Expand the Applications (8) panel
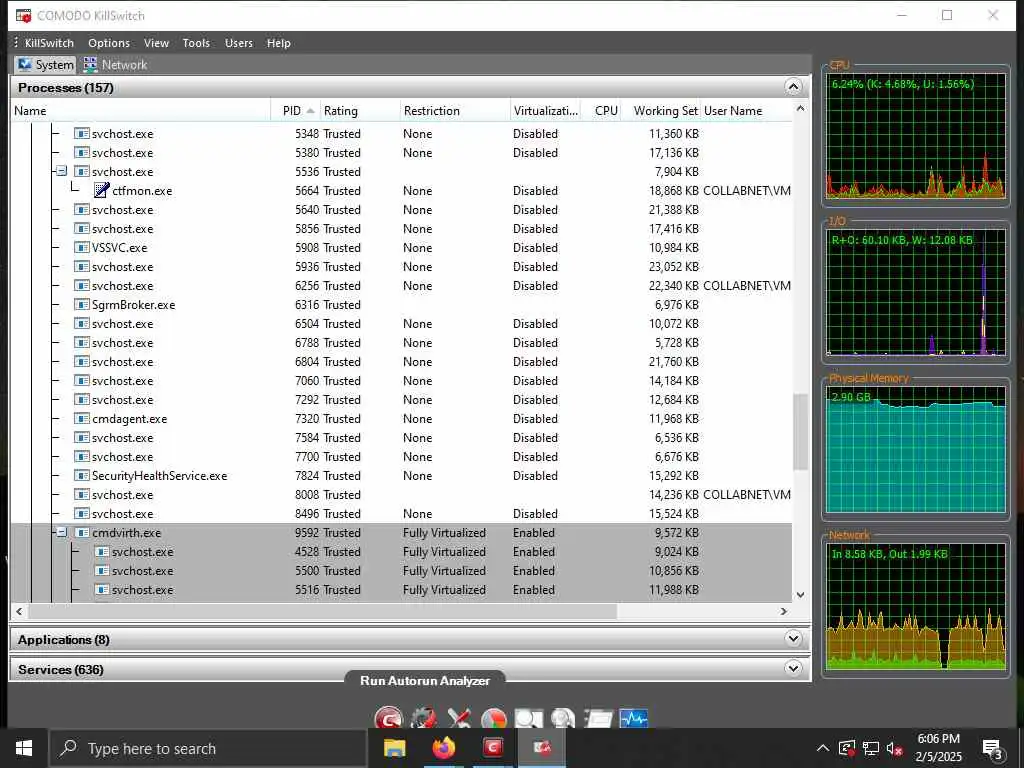 click(x=793, y=639)
